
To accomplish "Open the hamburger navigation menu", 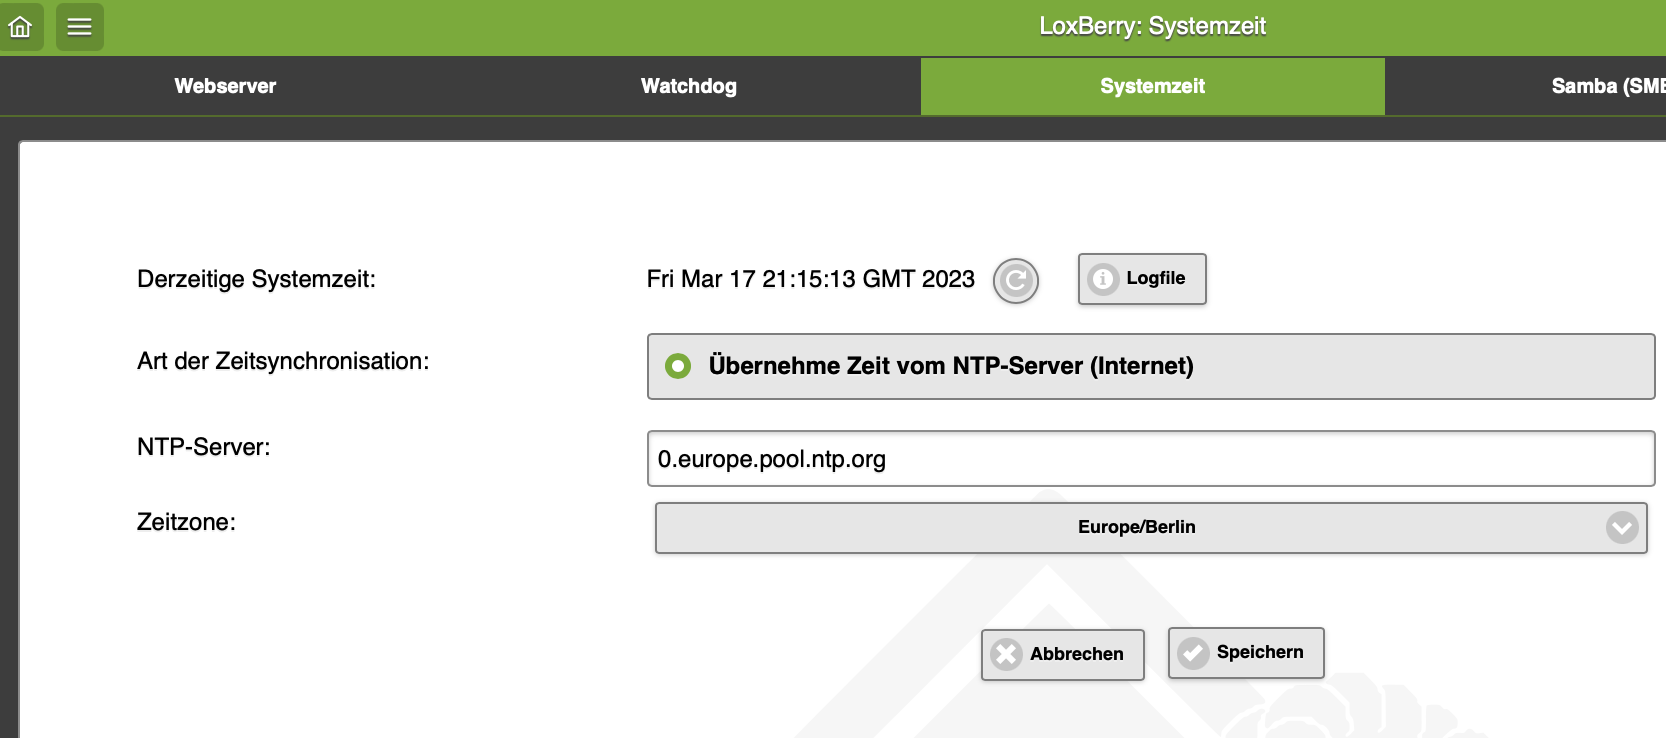I will [x=80, y=27].
